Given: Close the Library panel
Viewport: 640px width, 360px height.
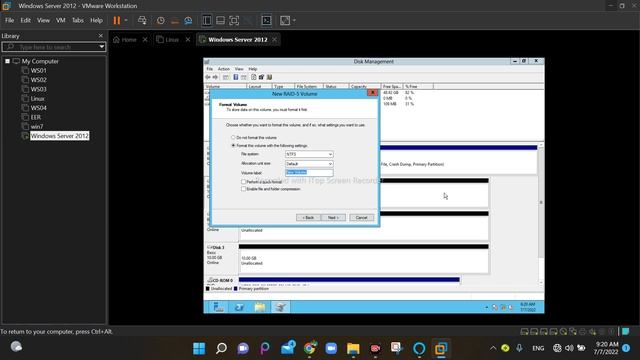Looking at the screenshot, I should coord(101,36).
